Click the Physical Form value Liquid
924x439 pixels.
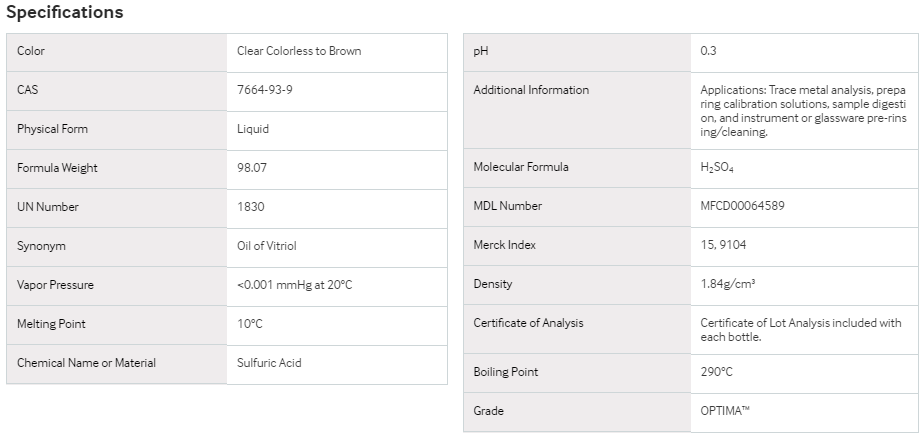pos(253,128)
